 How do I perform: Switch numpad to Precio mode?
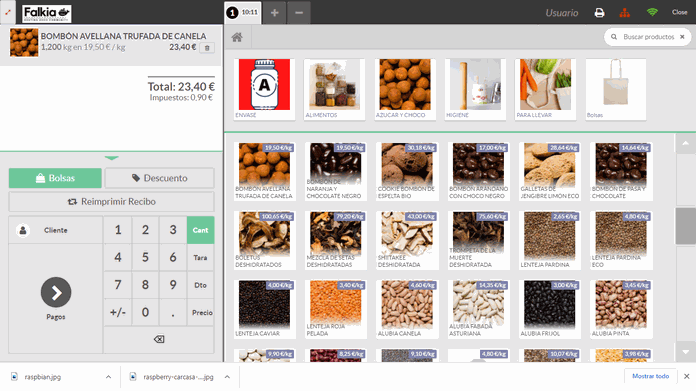(x=202, y=312)
